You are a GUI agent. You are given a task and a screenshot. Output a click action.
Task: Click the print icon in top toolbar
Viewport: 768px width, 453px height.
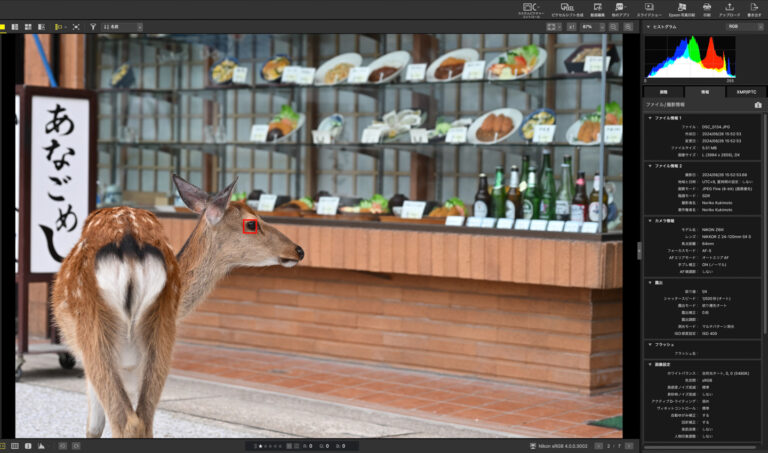706,8
